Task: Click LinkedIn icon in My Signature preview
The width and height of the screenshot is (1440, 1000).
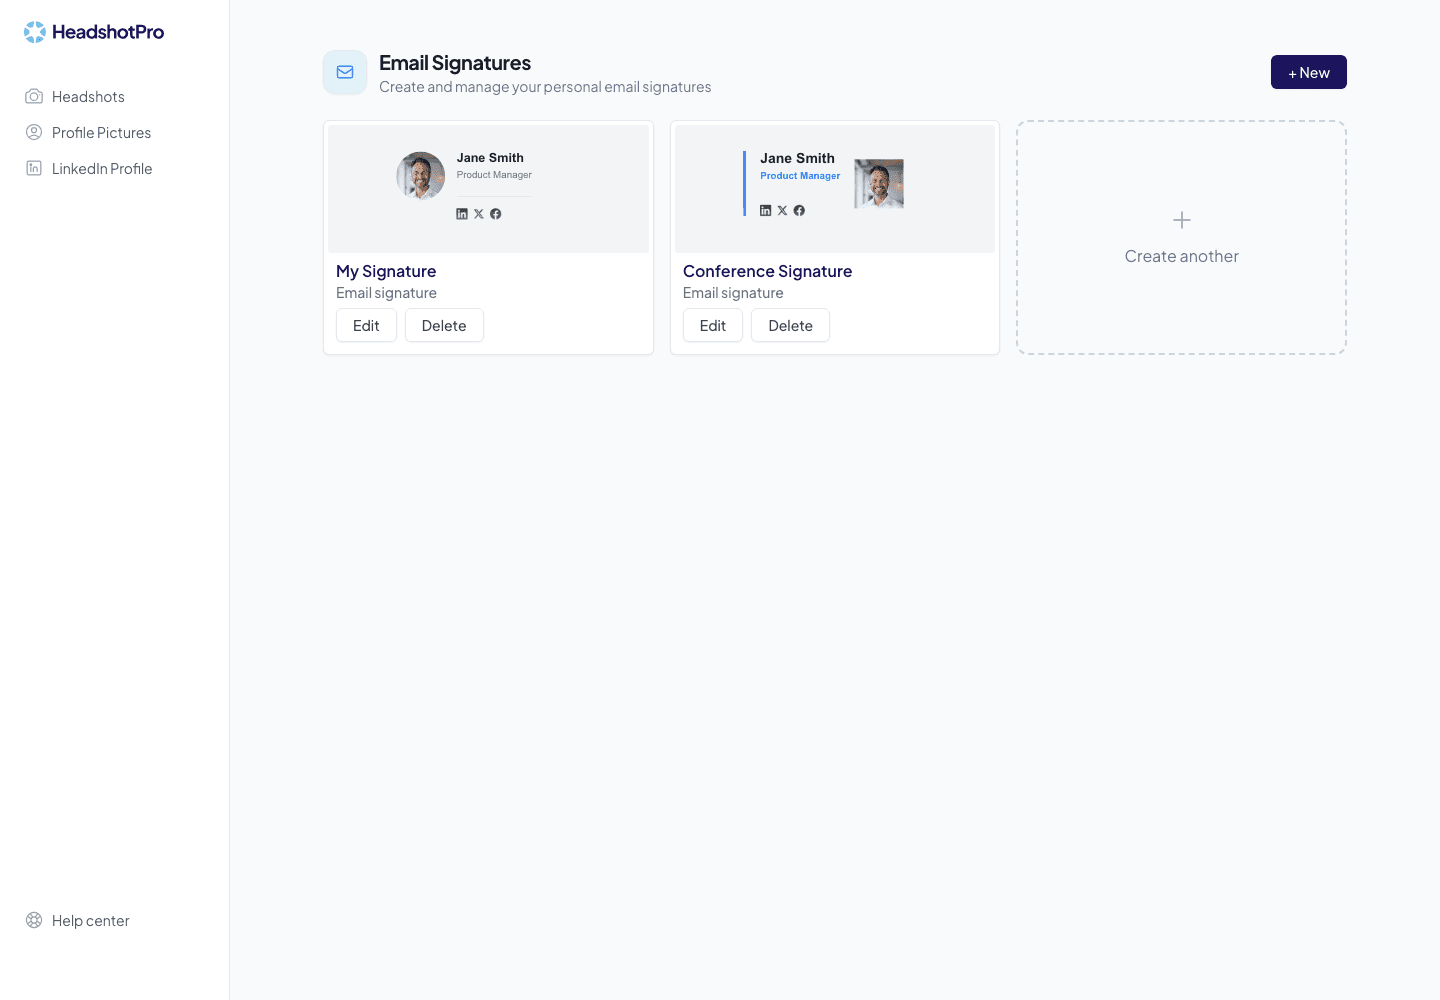Action: tap(462, 214)
